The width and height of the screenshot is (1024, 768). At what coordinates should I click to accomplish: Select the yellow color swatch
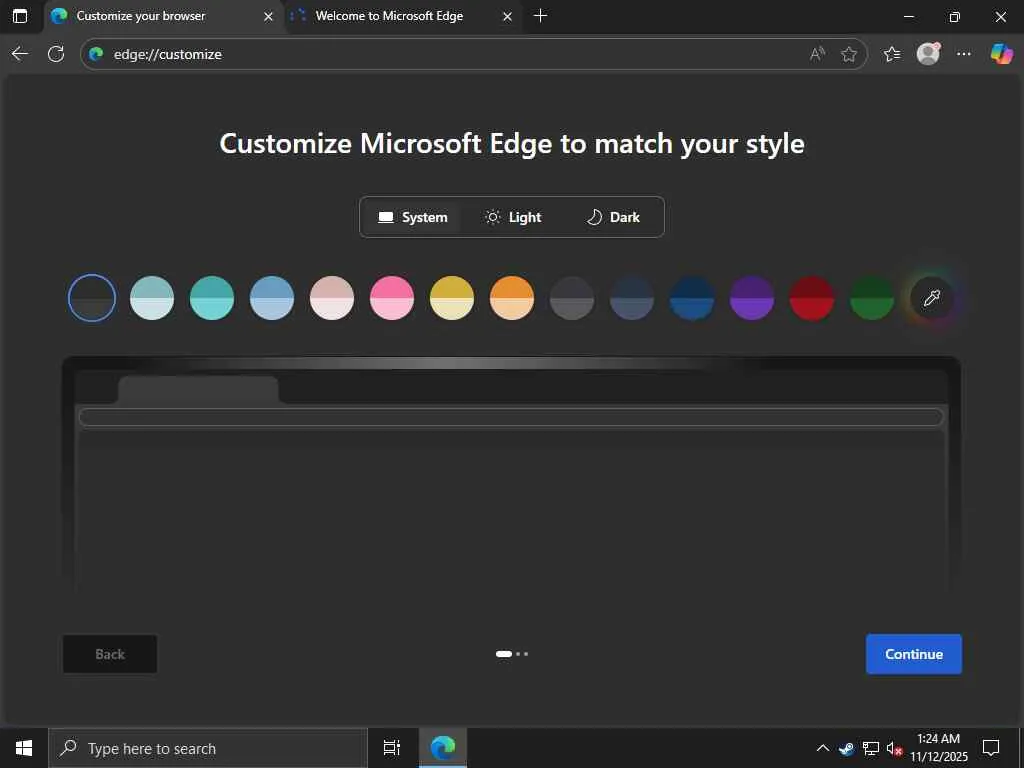click(452, 298)
